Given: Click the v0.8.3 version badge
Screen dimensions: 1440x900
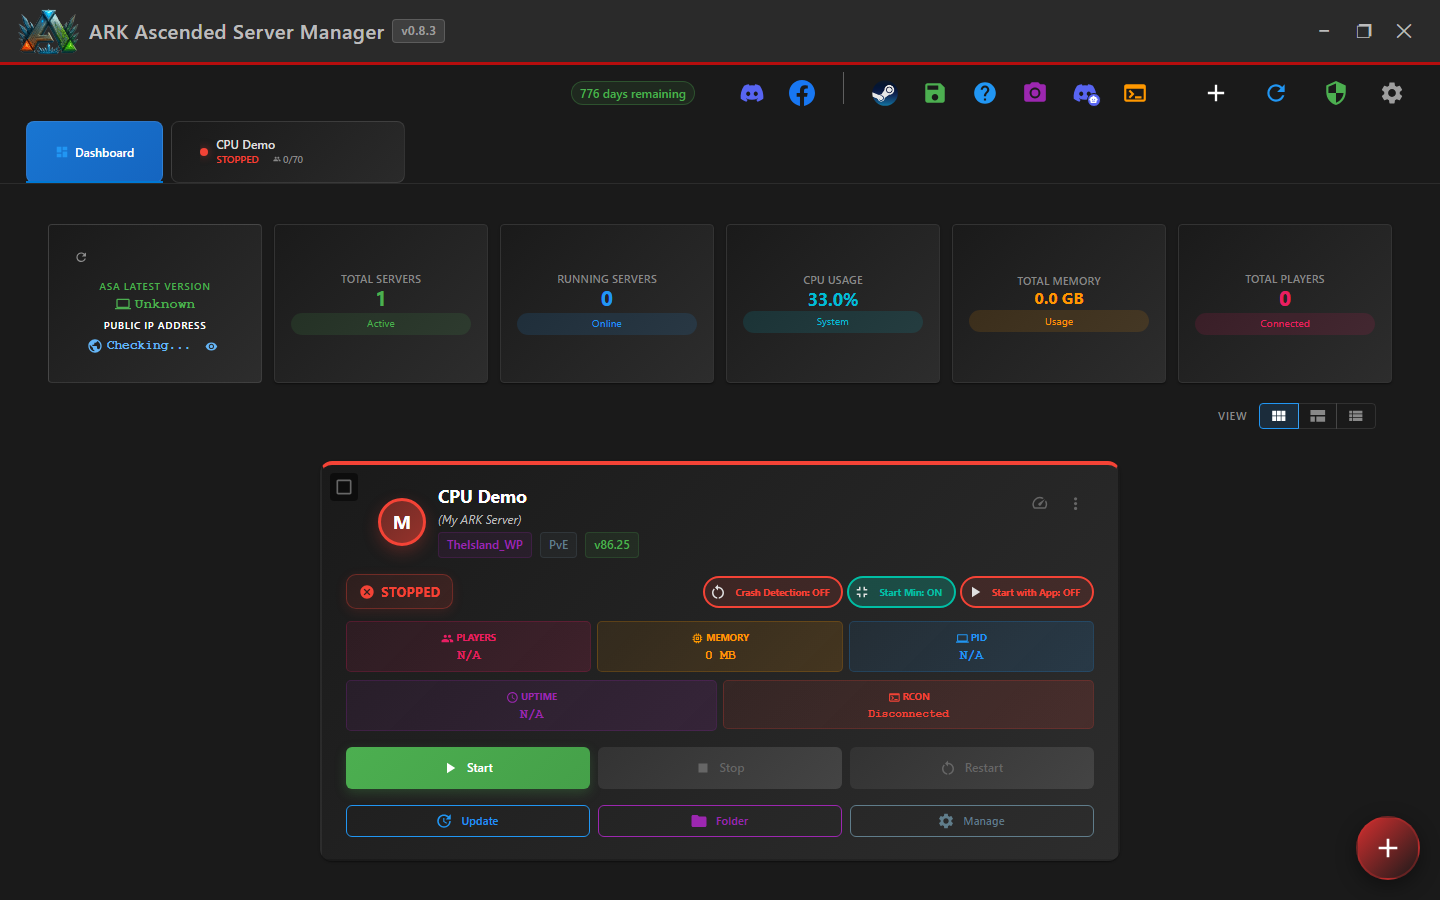Looking at the screenshot, I should click(x=418, y=31).
